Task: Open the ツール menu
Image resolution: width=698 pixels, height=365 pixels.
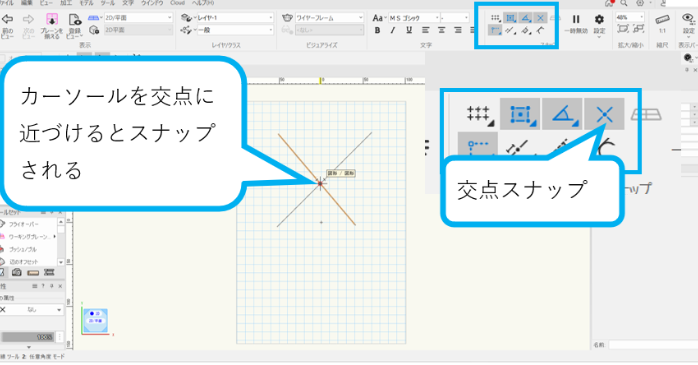Action: click(108, 3)
